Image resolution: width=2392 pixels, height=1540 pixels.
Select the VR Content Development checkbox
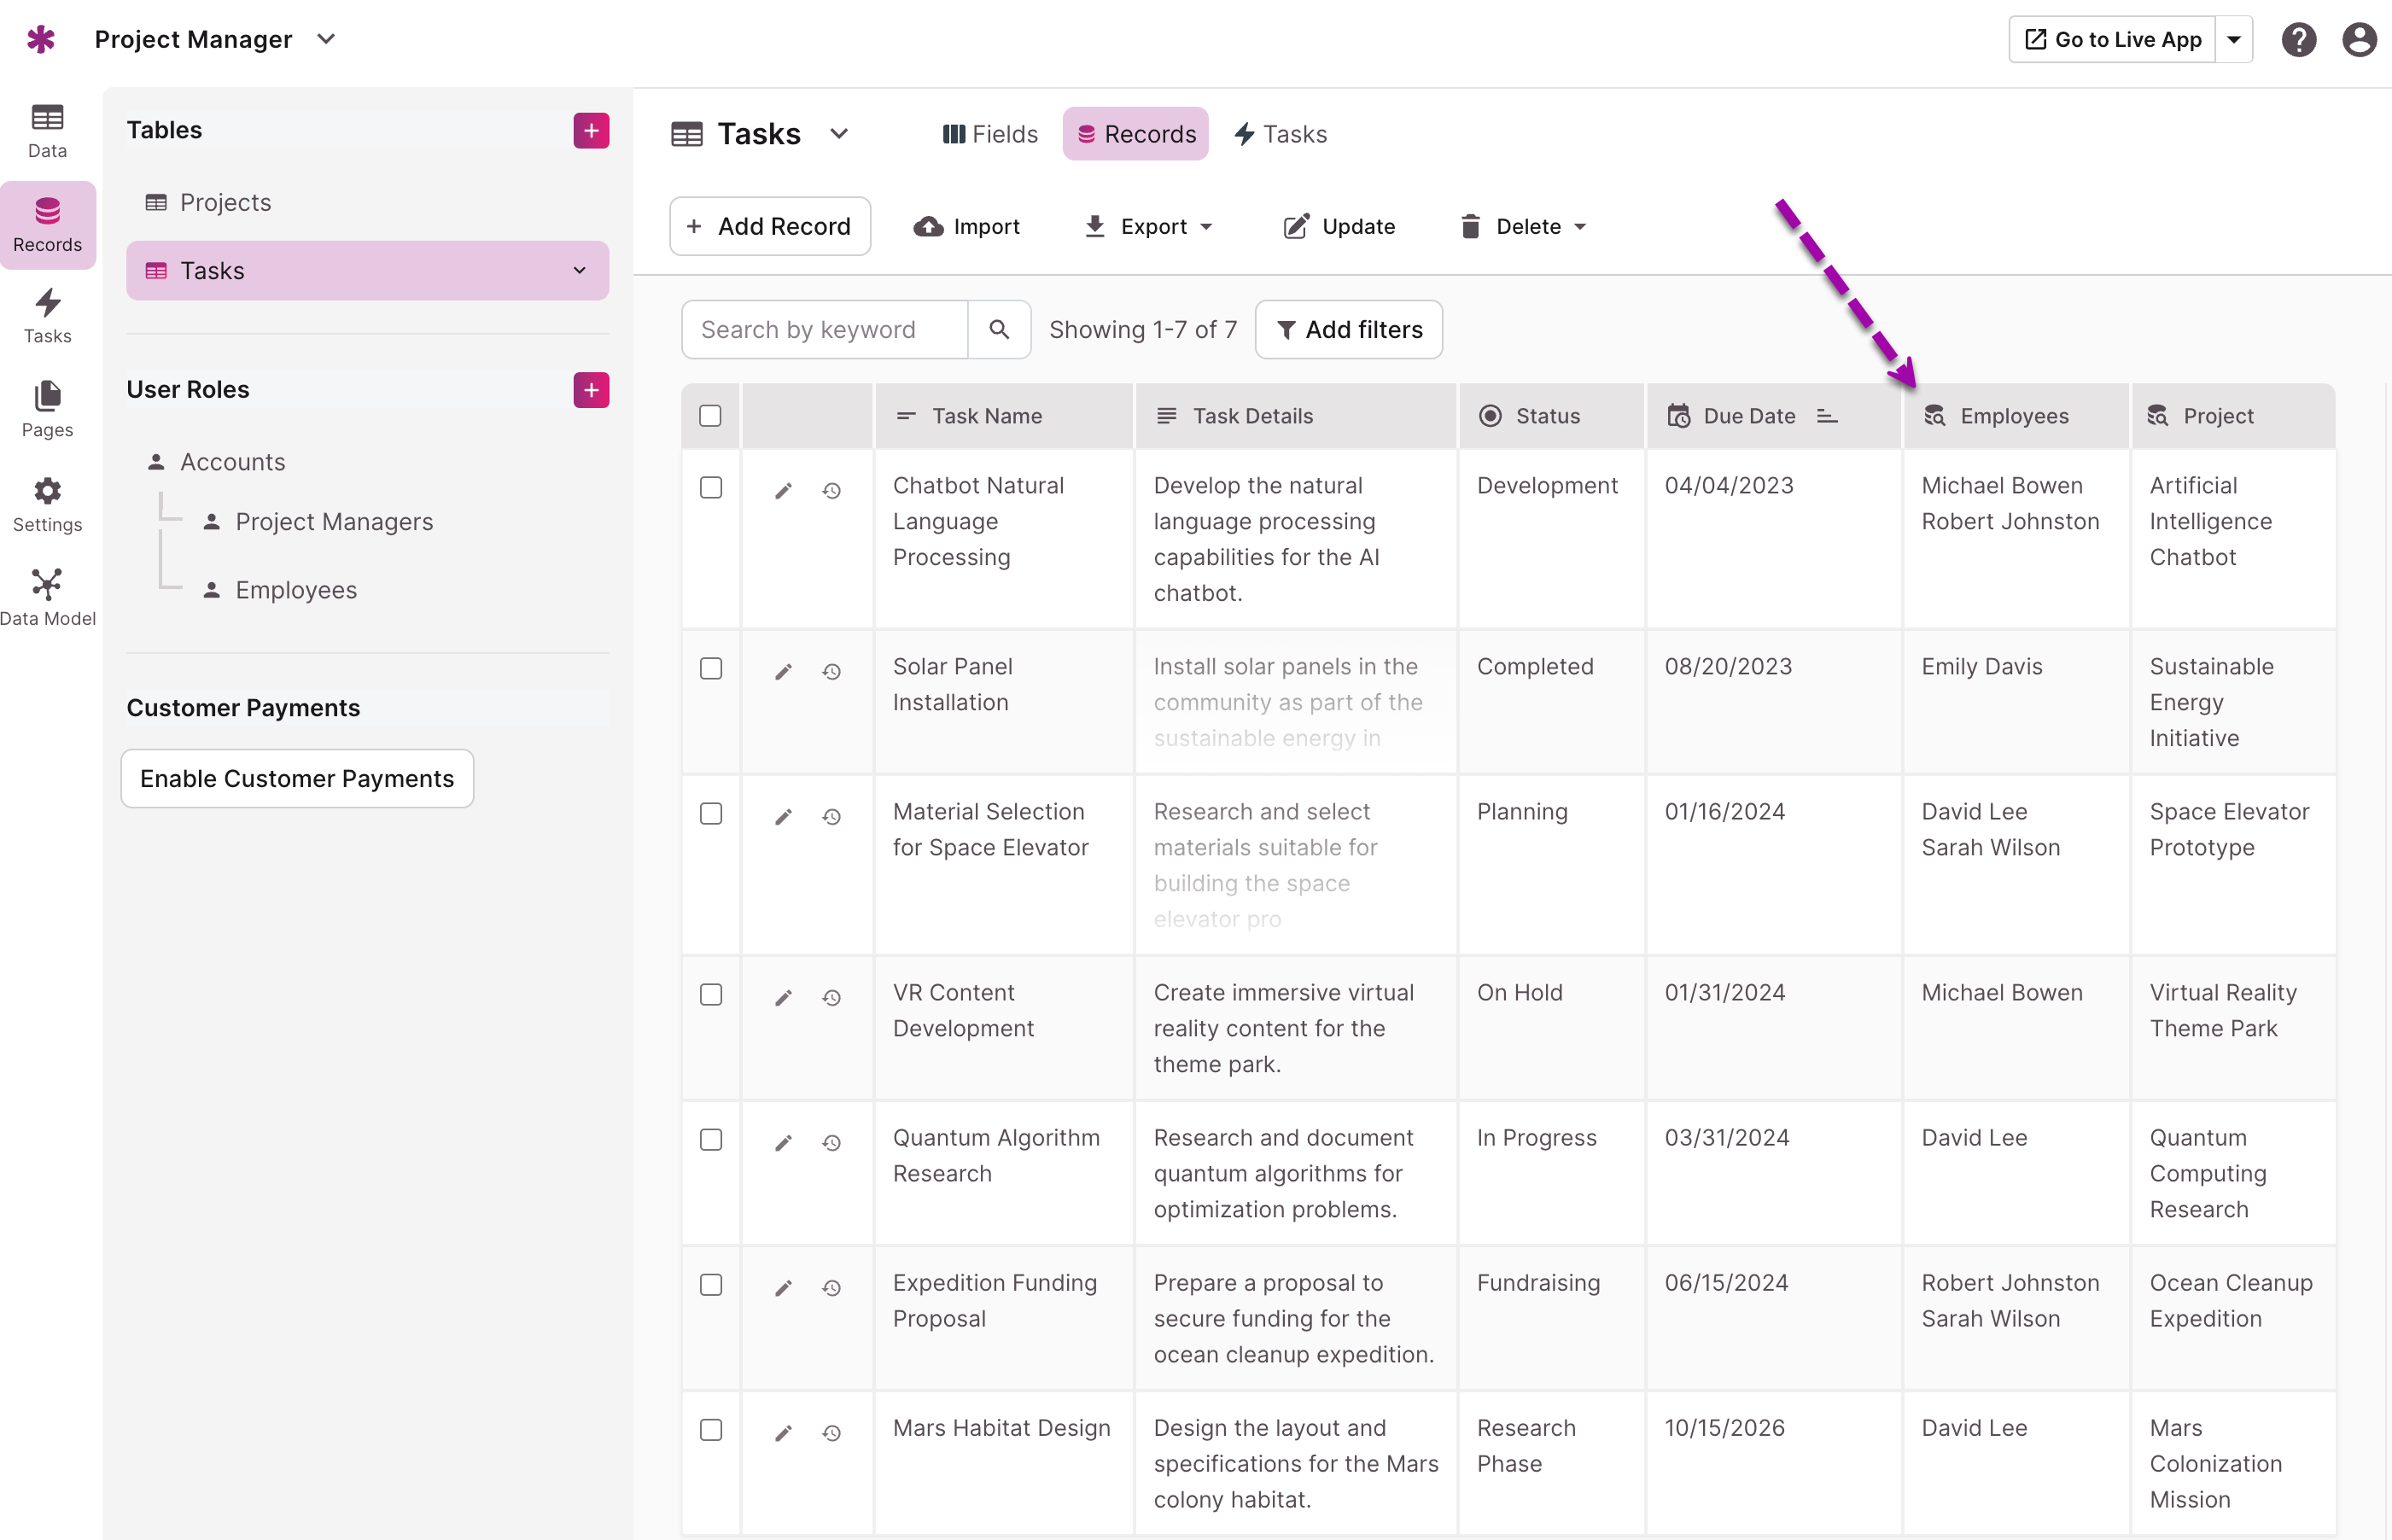(710, 995)
